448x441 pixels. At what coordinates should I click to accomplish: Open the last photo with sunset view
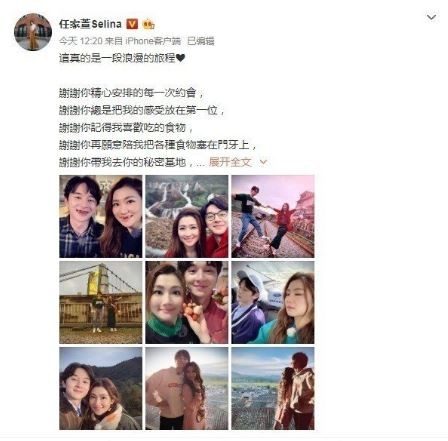point(273,388)
